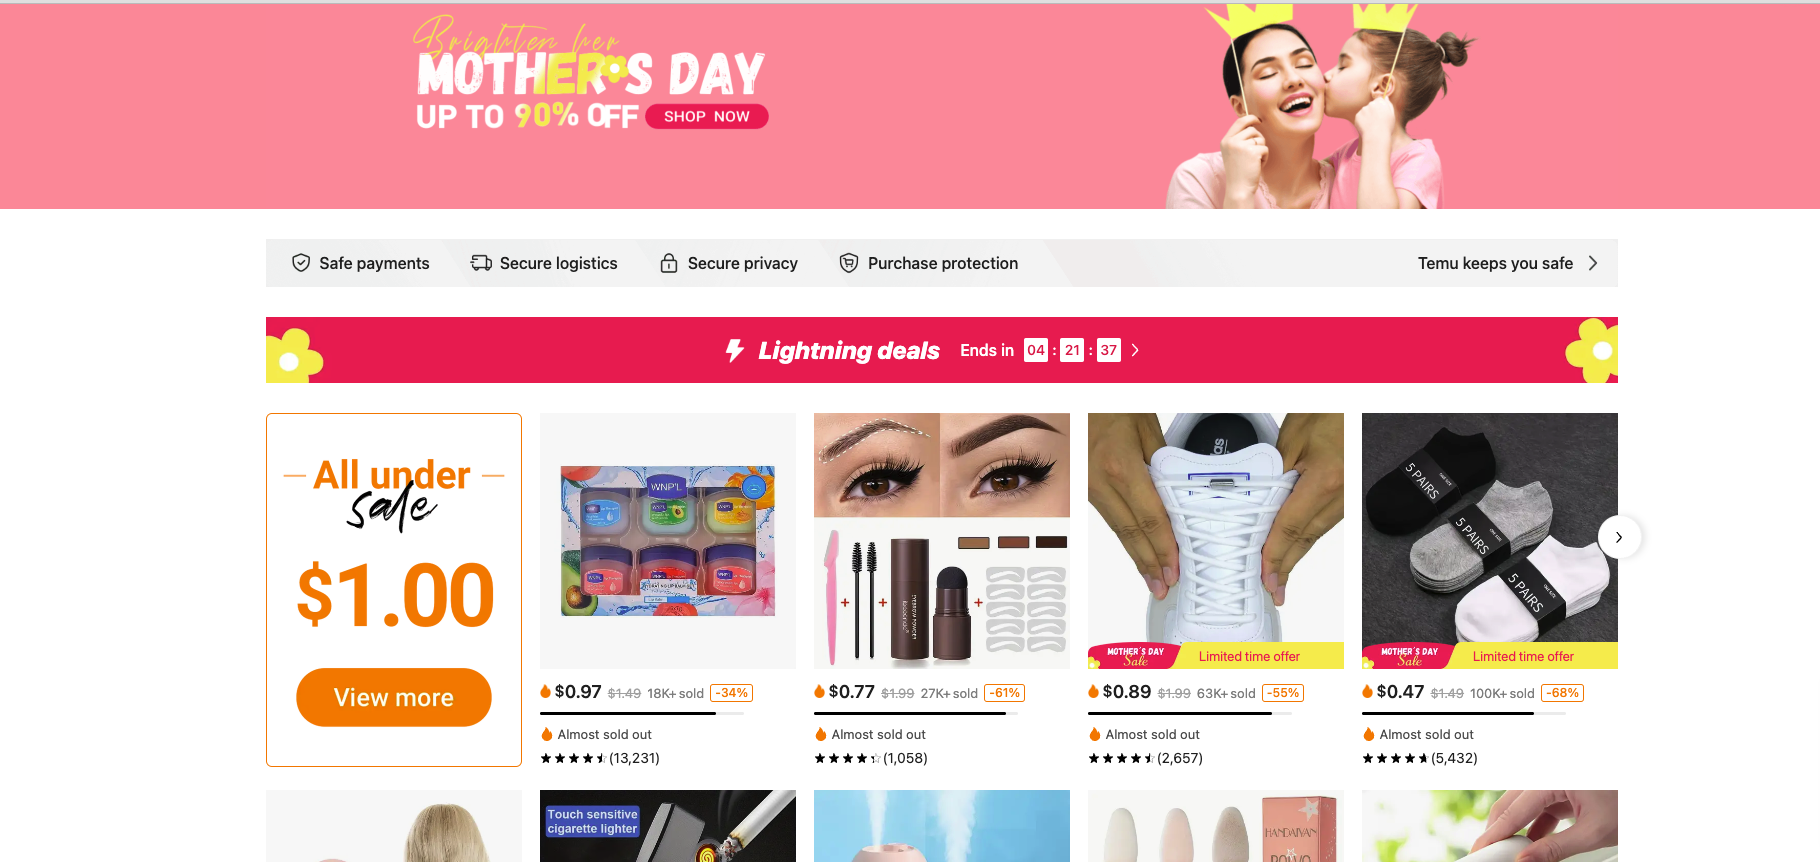This screenshot has width=1820, height=862.
Task: Open the WNP'L lip balm set product image
Action: [x=668, y=541]
